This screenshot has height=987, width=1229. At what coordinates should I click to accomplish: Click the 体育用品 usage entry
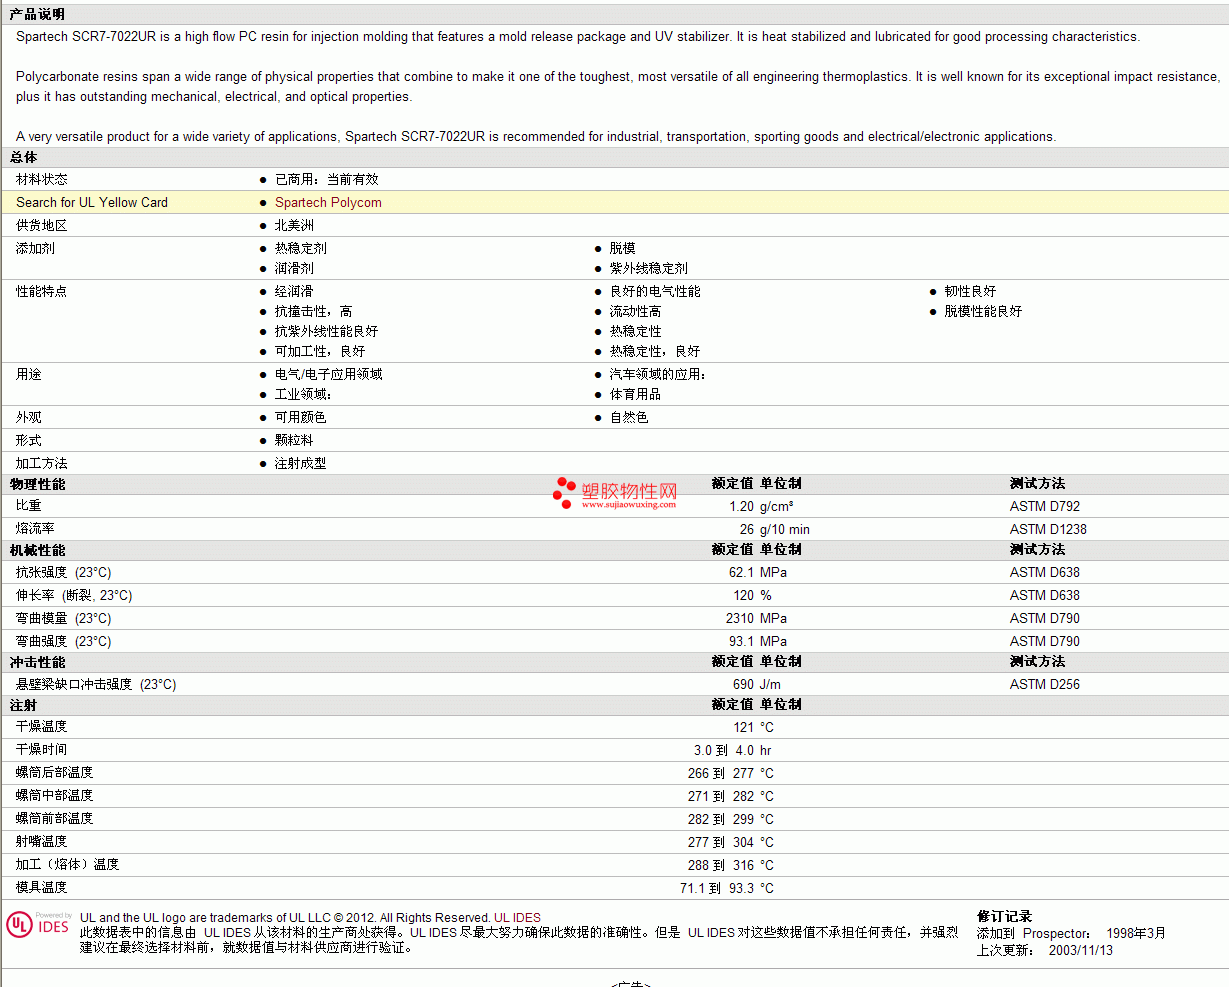tap(636, 394)
